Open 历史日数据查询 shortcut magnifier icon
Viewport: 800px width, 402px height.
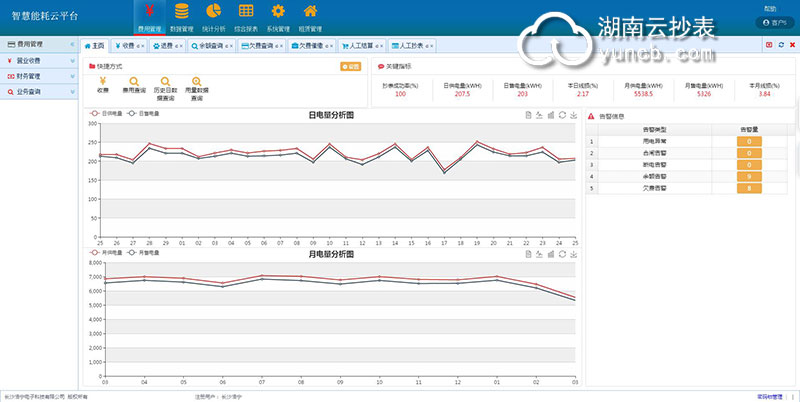tap(164, 82)
